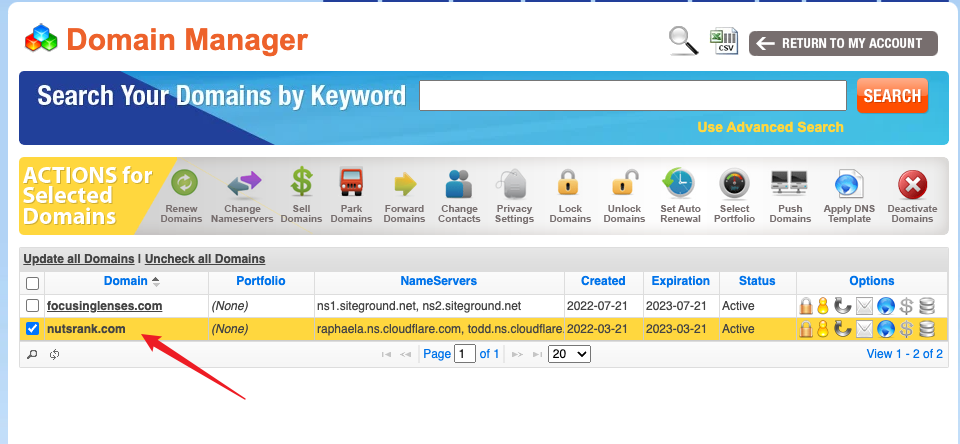
Task: Open Change Nameservers action
Action: (x=242, y=197)
